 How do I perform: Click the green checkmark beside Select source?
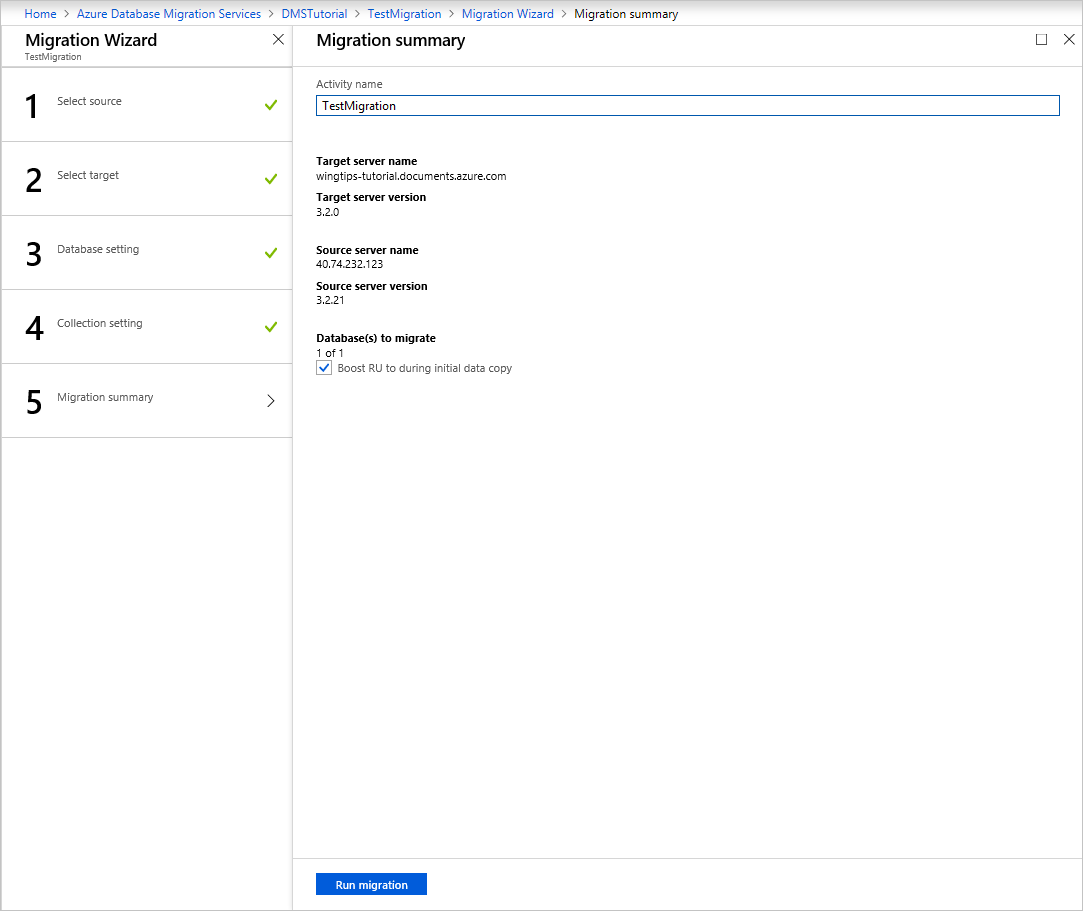pos(271,105)
